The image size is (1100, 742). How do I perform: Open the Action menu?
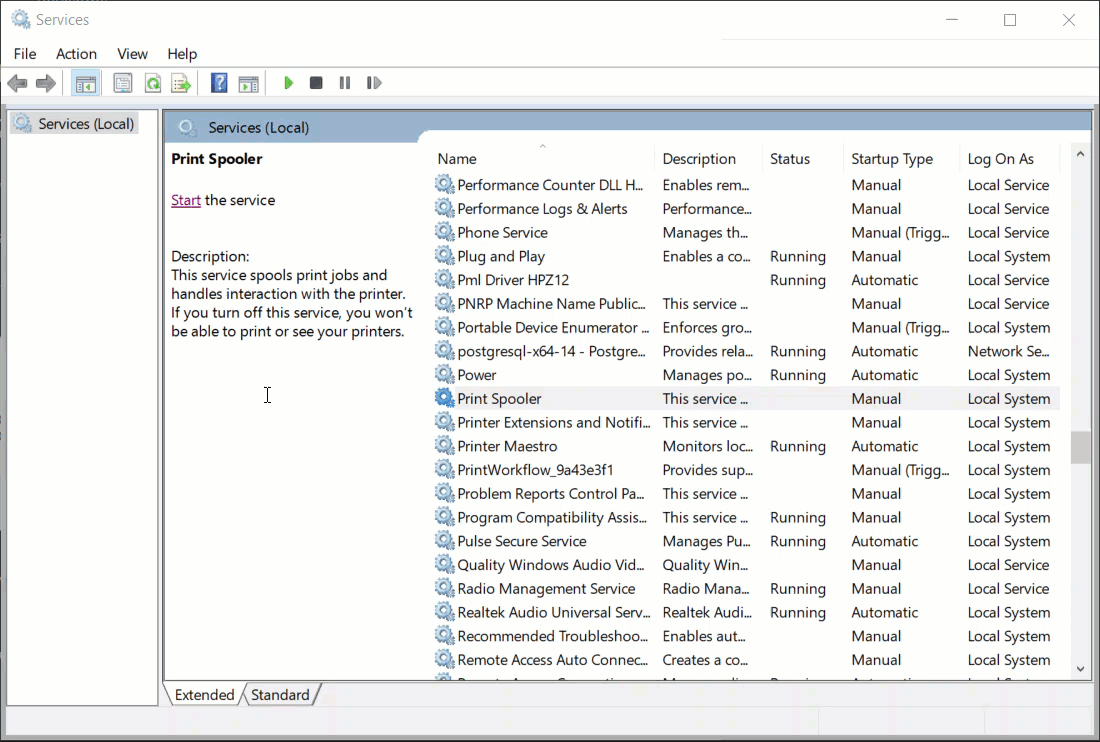point(76,54)
